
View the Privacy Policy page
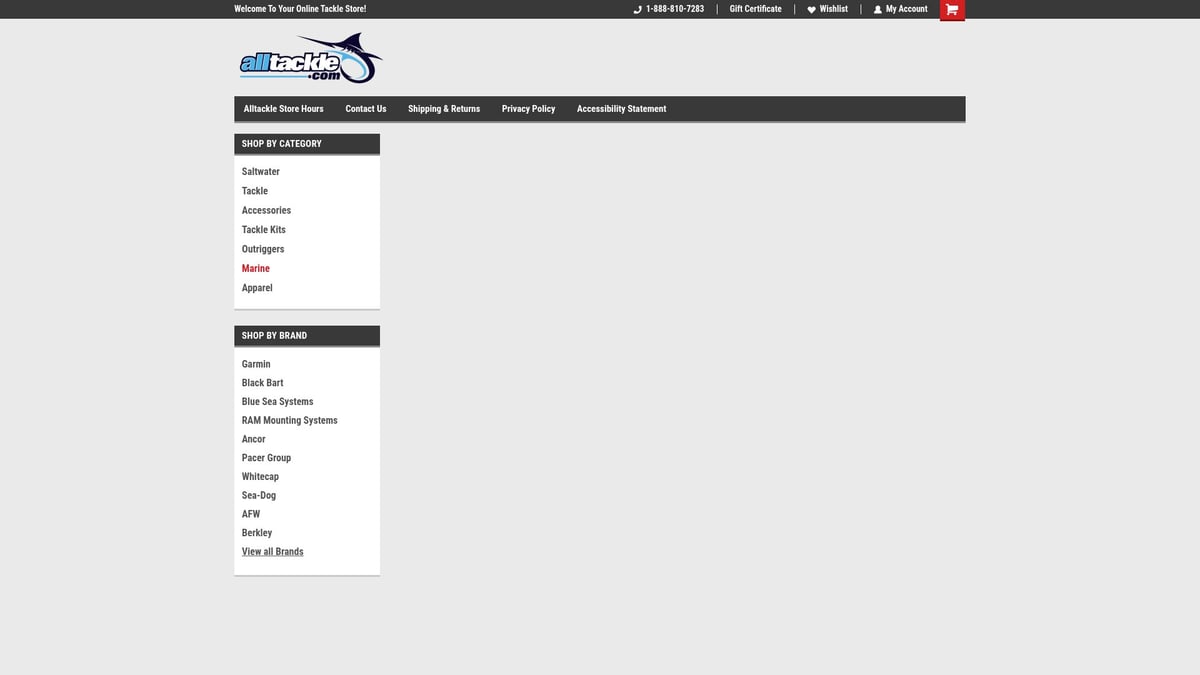coord(528,109)
